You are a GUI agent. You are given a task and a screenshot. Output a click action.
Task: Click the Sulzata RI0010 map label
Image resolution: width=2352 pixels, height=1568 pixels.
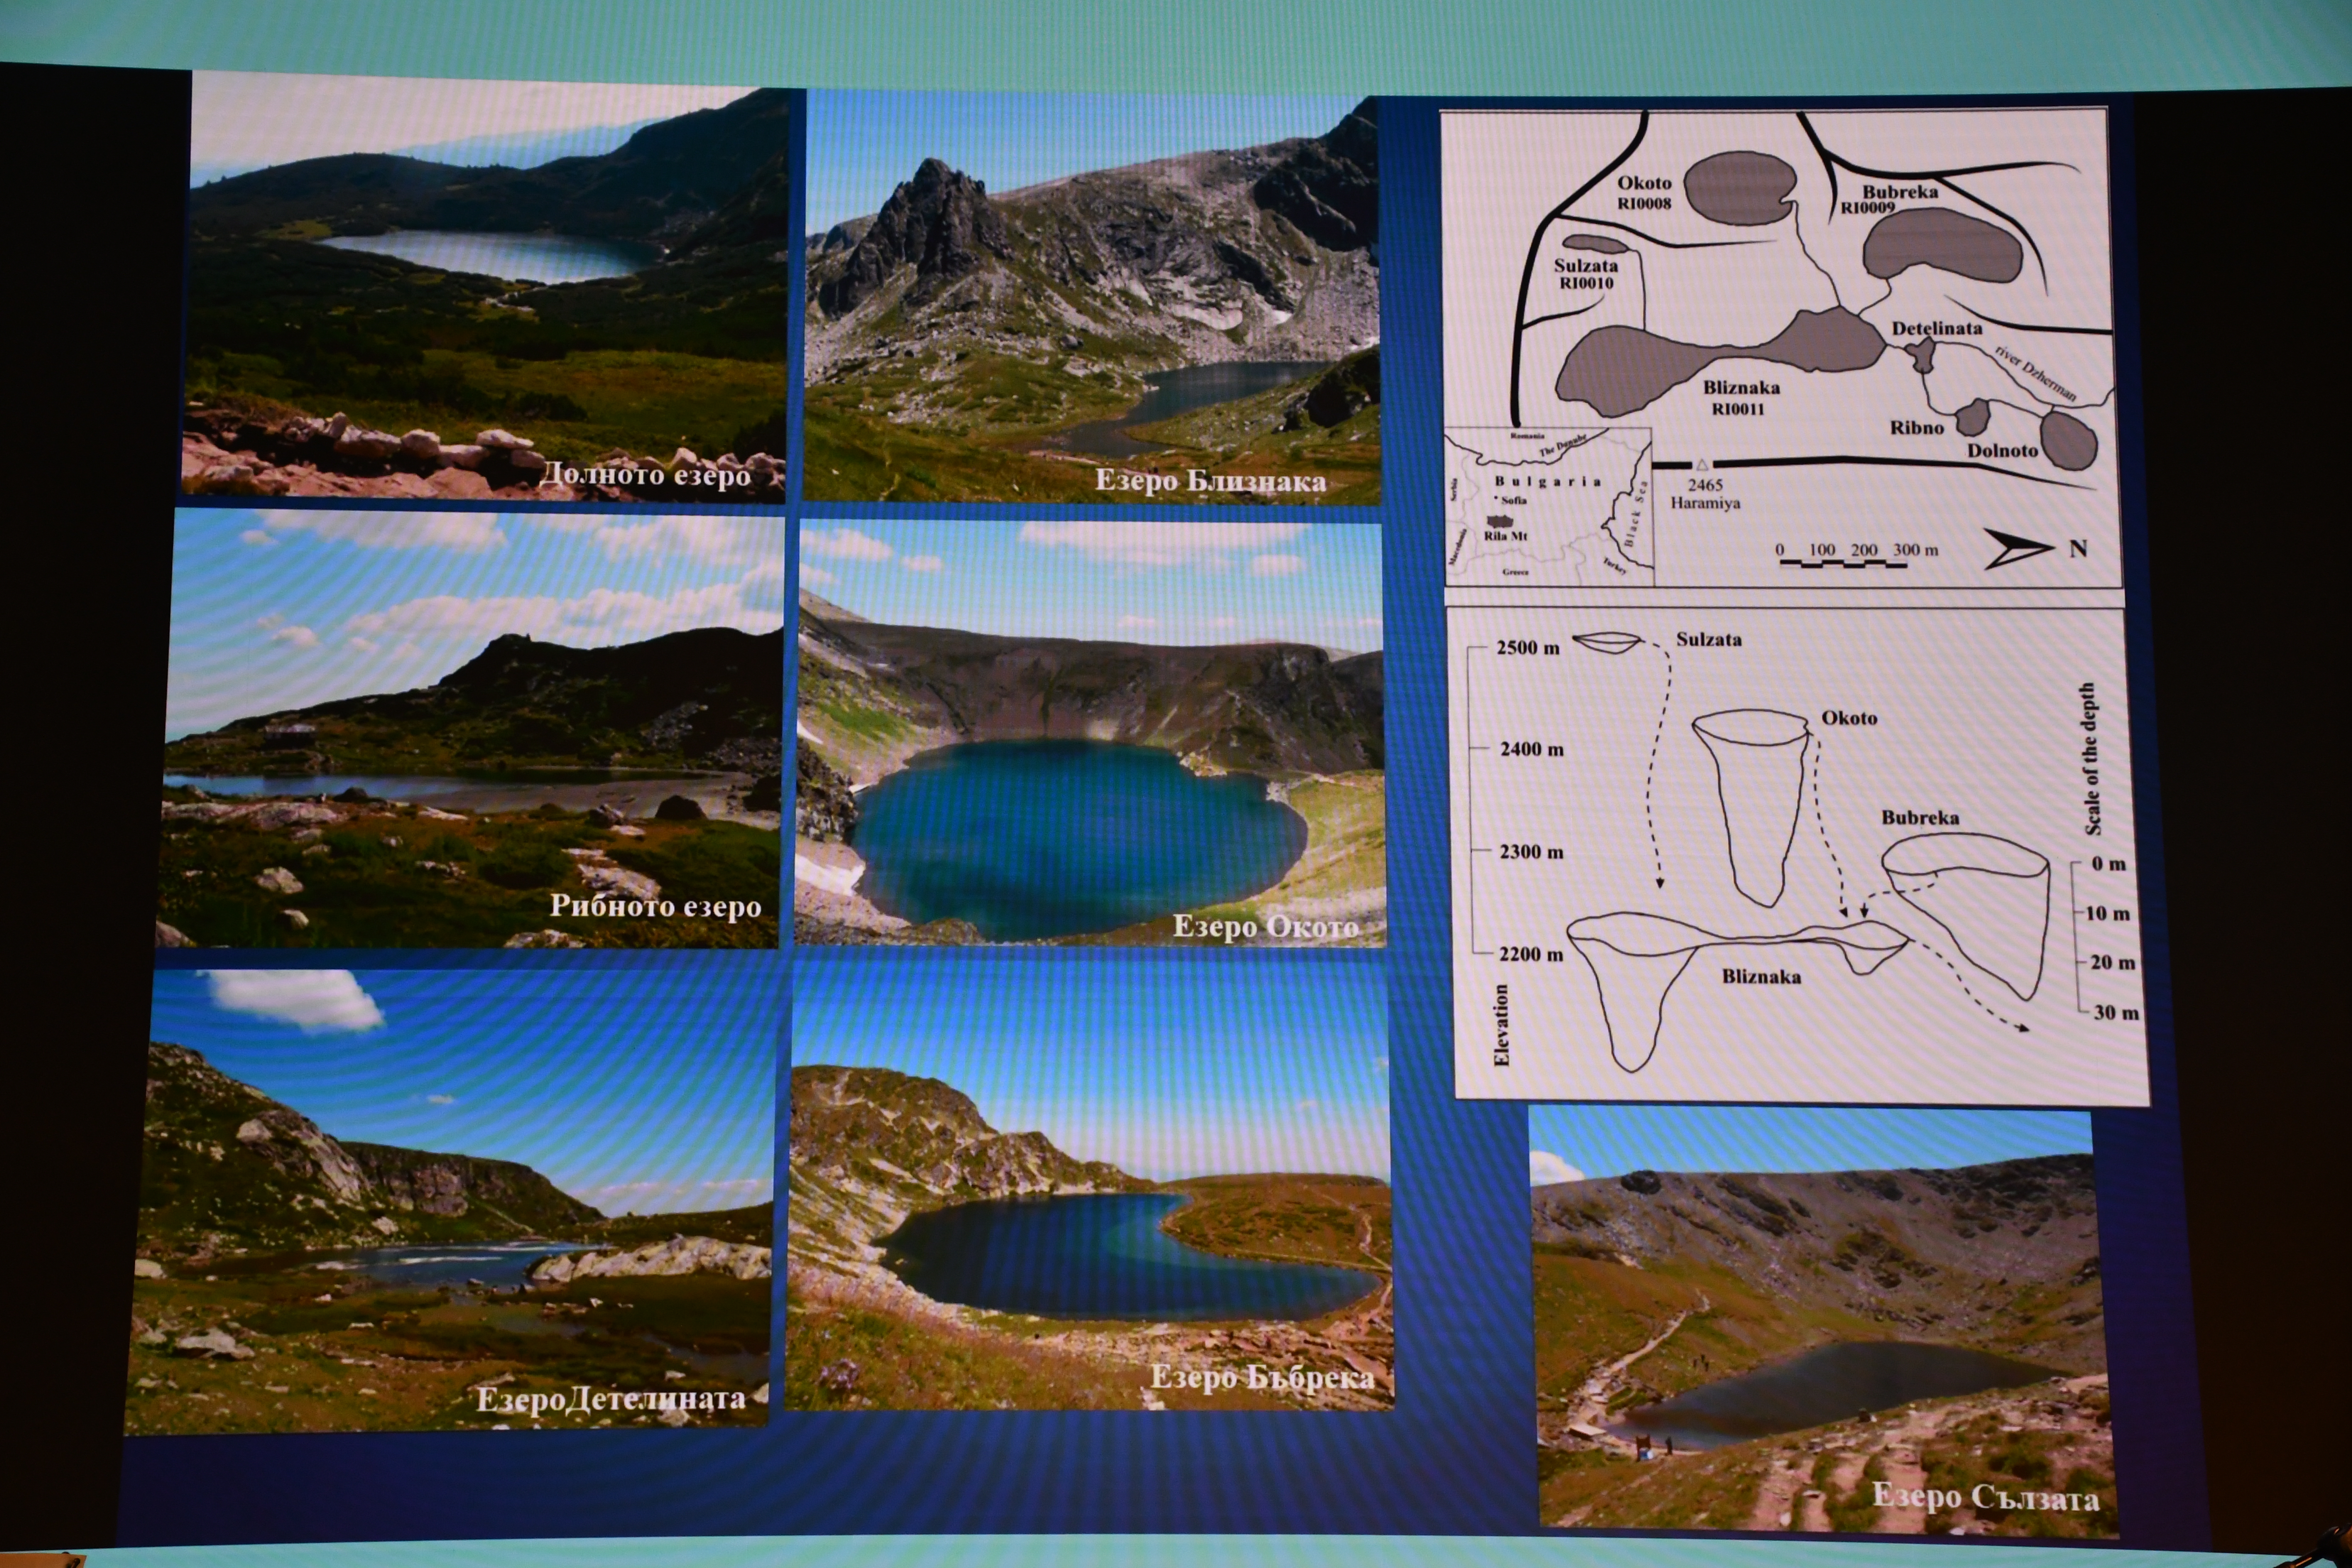click(x=1586, y=274)
